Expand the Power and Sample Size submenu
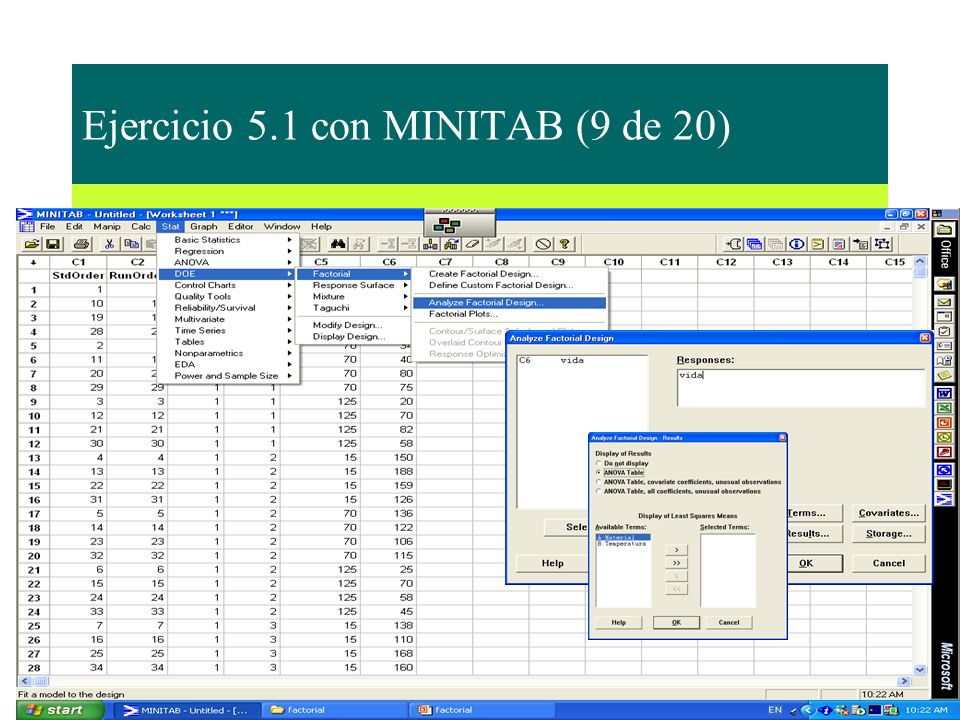The image size is (960, 720). [x=228, y=376]
